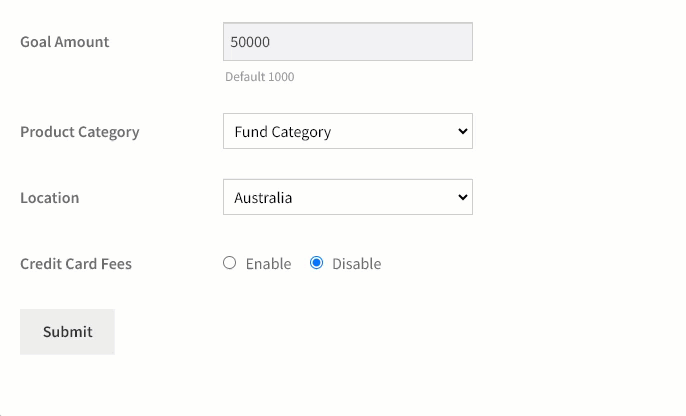Click the Submit button text
The height and width of the screenshot is (416, 686).
pyautogui.click(x=67, y=332)
